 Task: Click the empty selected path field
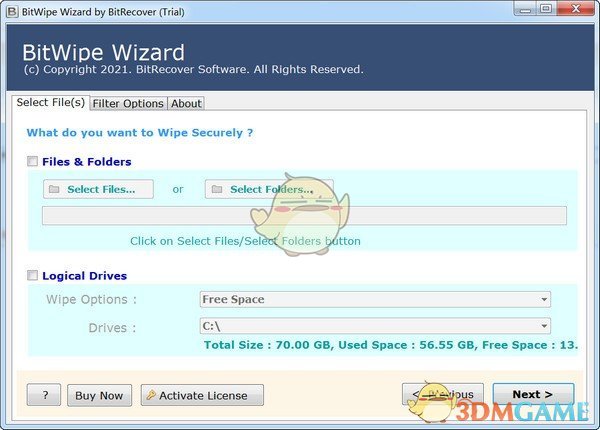[303, 216]
